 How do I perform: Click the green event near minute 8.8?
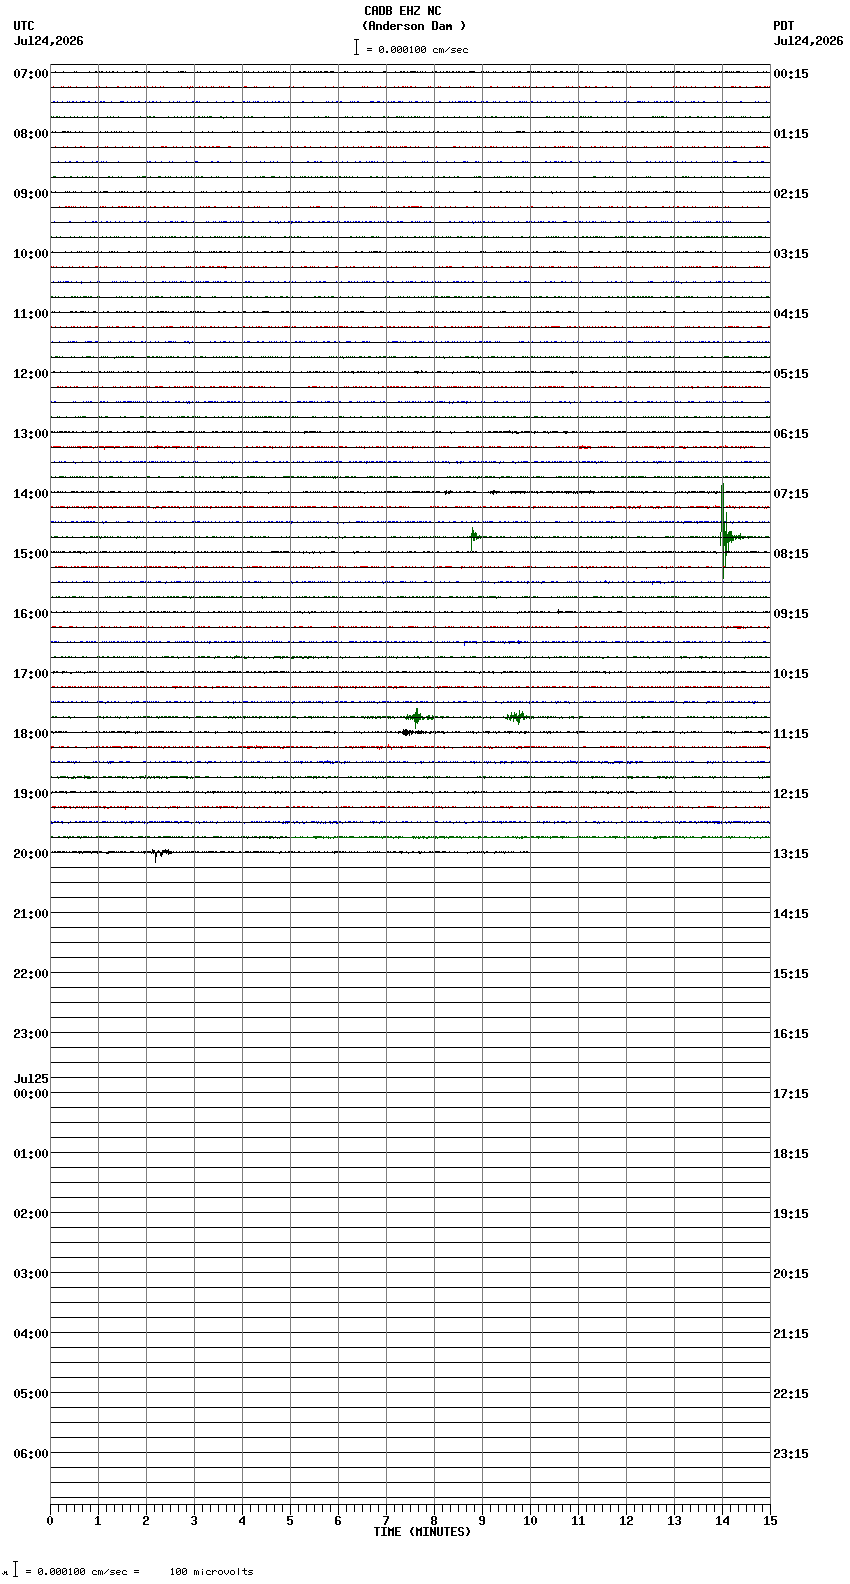click(475, 537)
